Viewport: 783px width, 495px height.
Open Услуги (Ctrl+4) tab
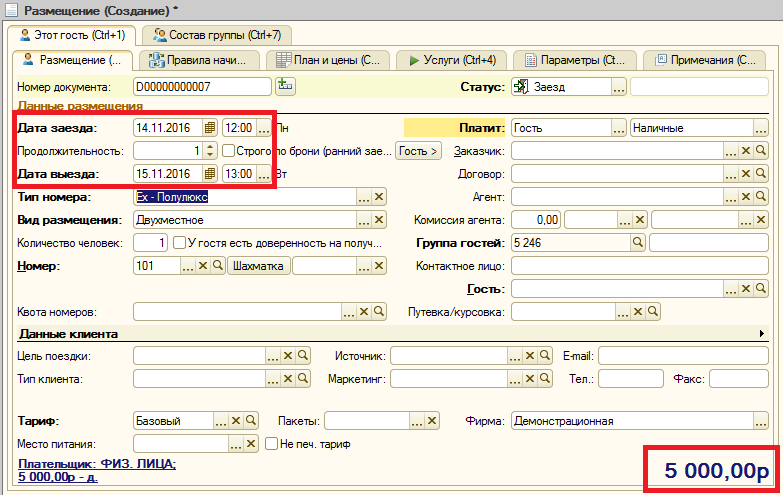coord(451,60)
